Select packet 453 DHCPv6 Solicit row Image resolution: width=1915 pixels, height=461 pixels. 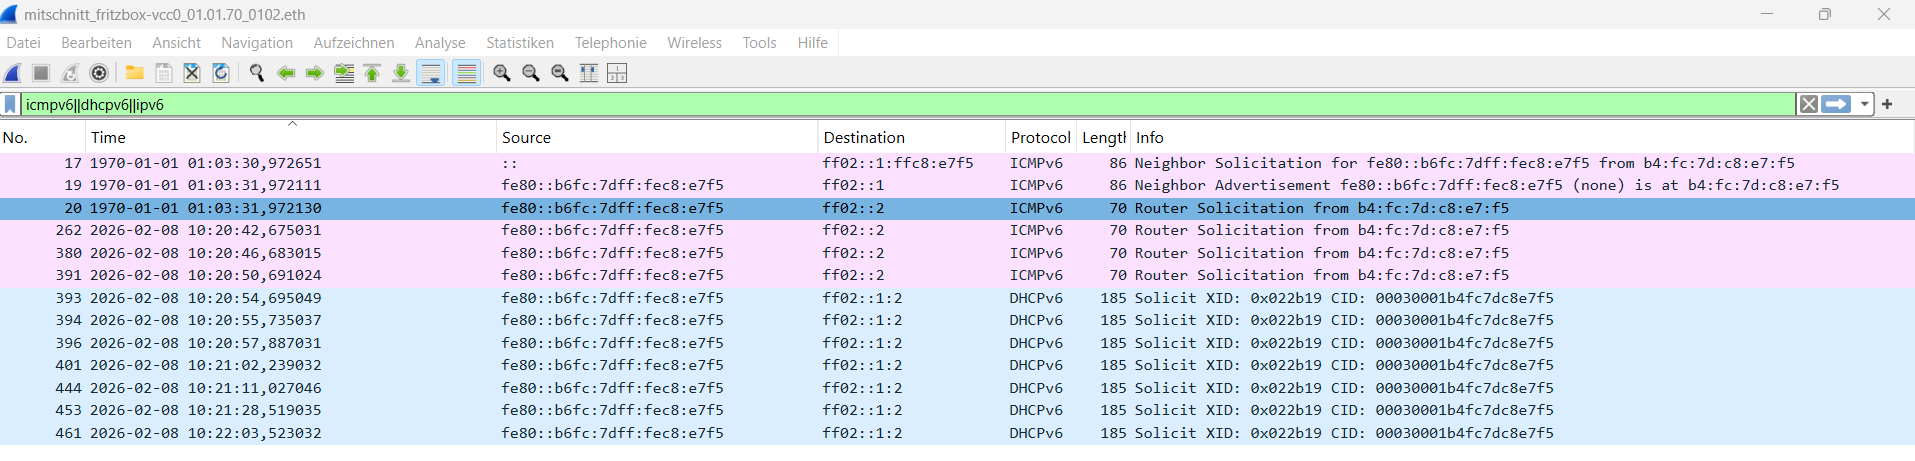point(957,410)
